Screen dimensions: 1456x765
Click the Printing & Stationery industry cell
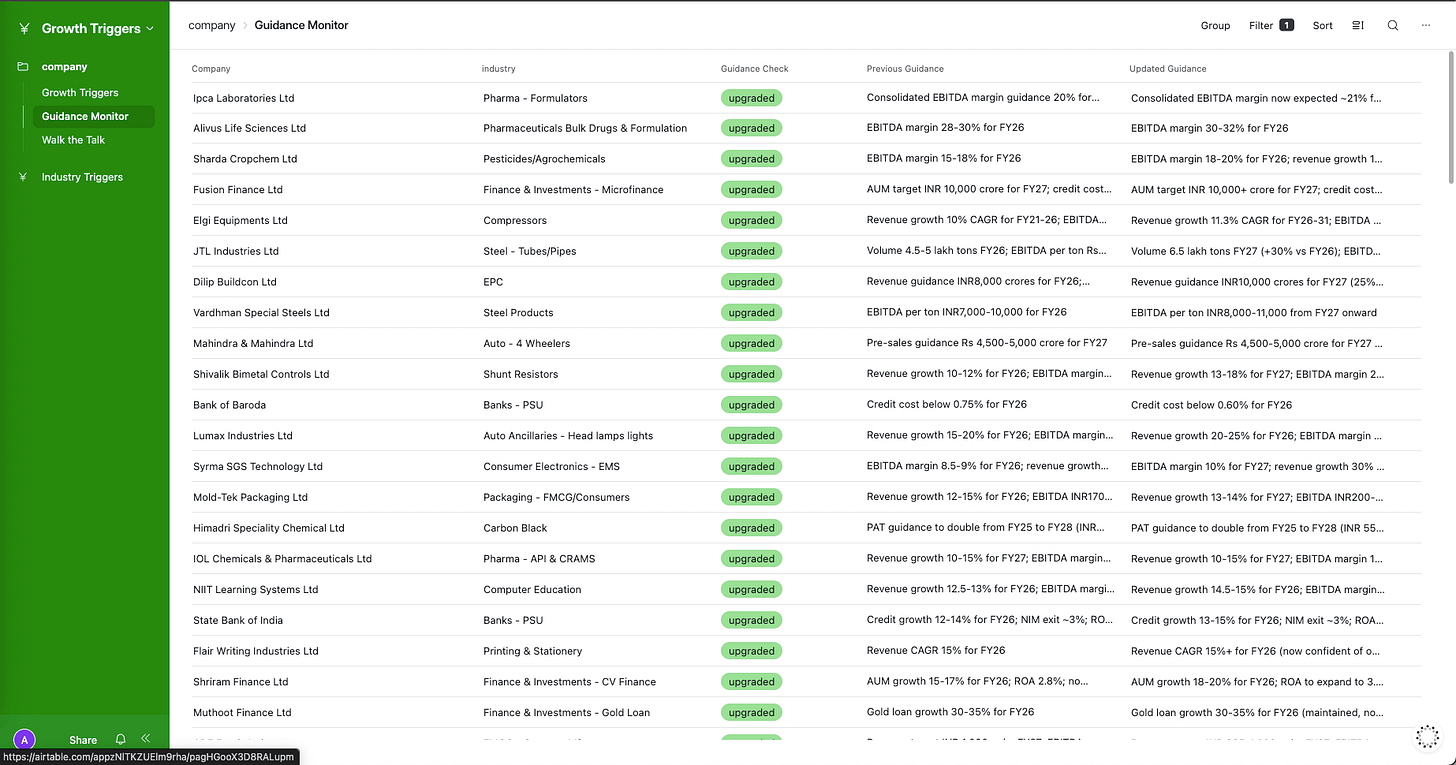pos(532,651)
